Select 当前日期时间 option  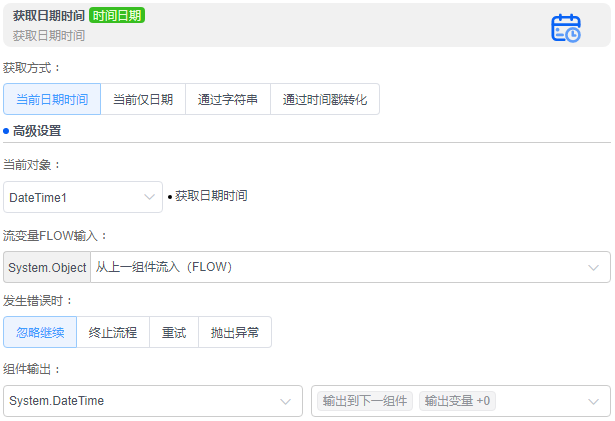(52, 100)
